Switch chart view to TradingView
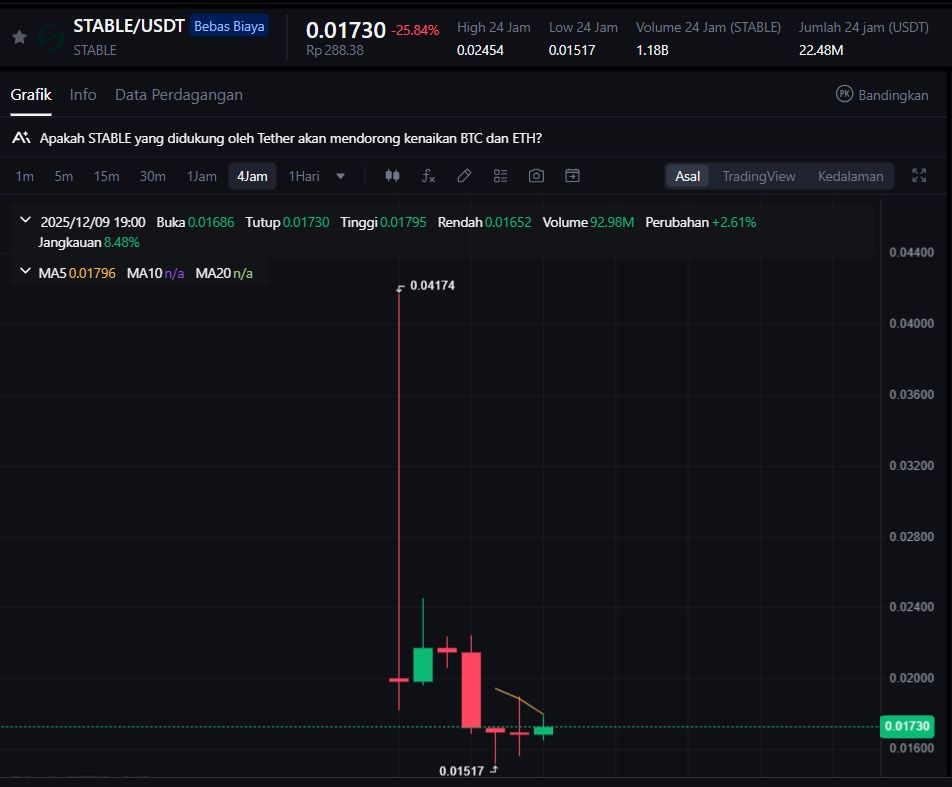952x787 pixels. click(x=759, y=176)
